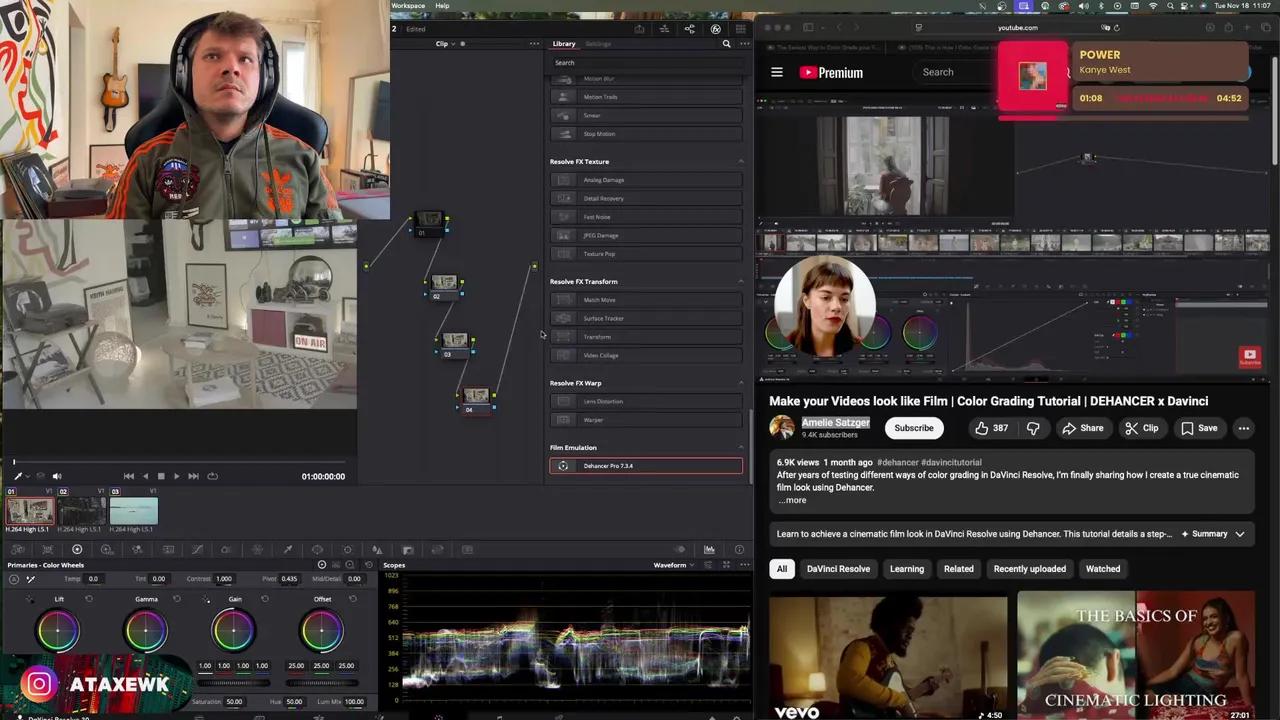Viewport: 1280px width, 720px height.
Task: Open the node graph options menu dots
Action: click(534, 44)
